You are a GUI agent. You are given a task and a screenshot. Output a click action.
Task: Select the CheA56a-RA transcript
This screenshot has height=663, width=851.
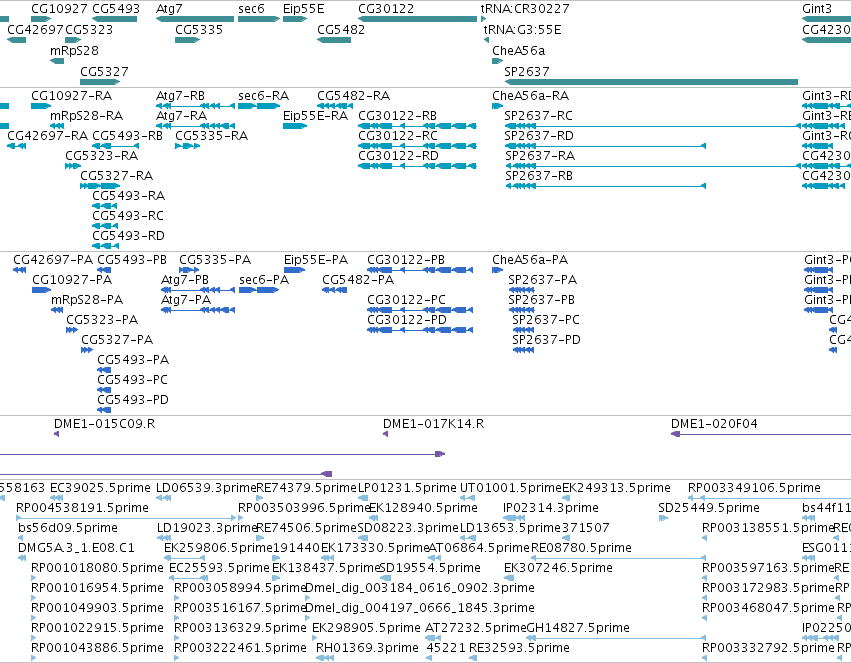tap(497, 106)
